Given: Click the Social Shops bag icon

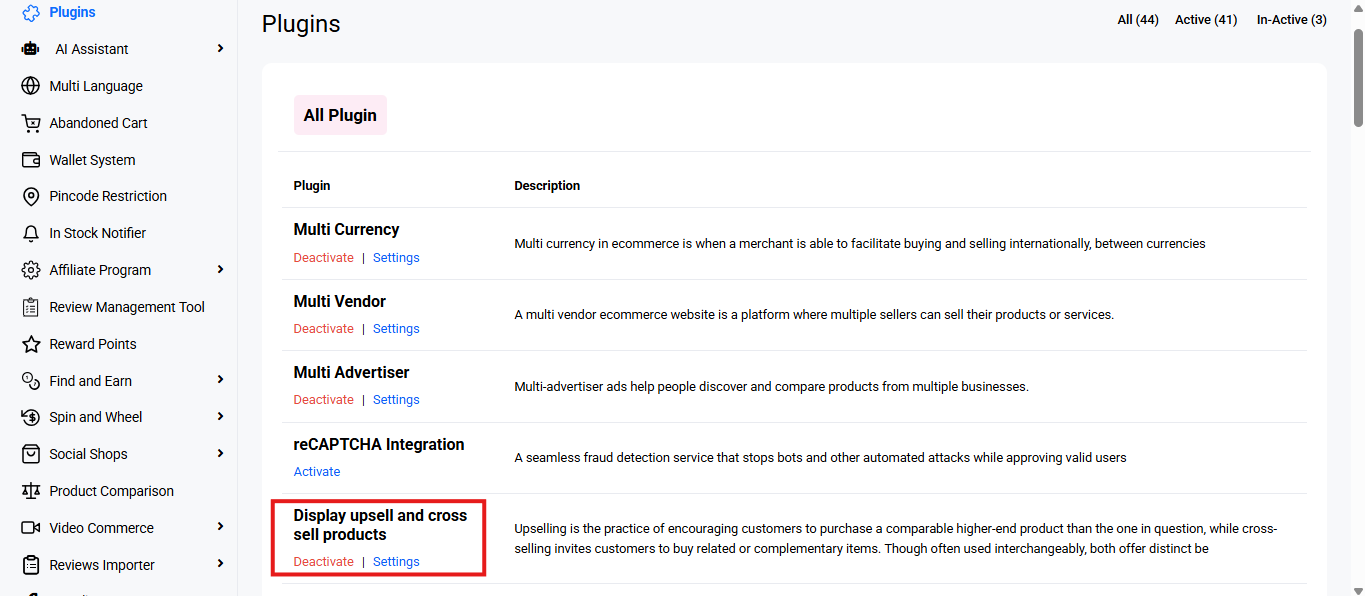Looking at the screenshot, I should (31, 454).
